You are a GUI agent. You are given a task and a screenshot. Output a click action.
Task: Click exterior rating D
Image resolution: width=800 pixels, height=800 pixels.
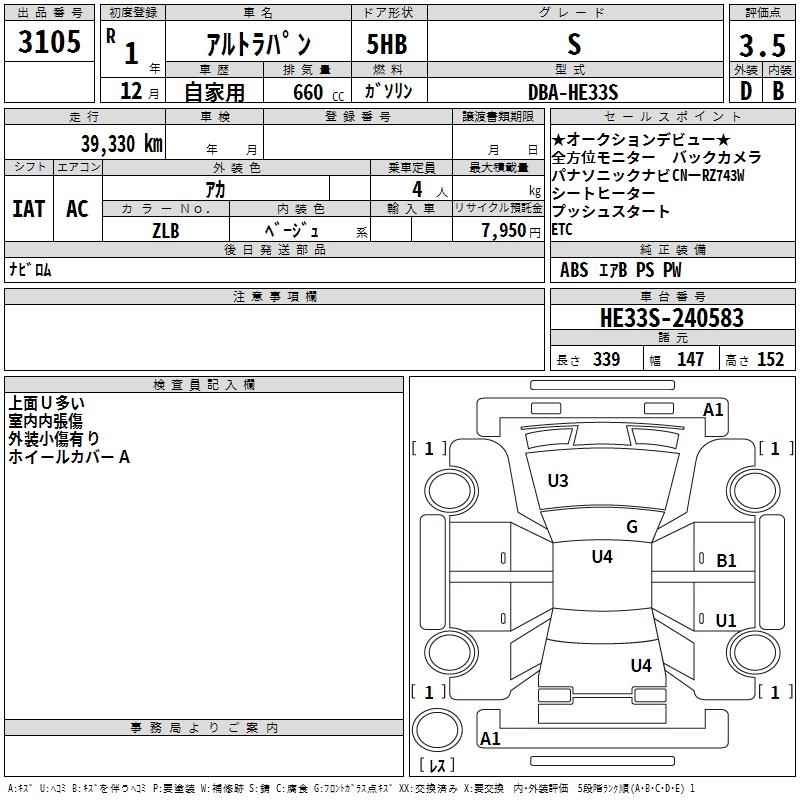point(746,91)
